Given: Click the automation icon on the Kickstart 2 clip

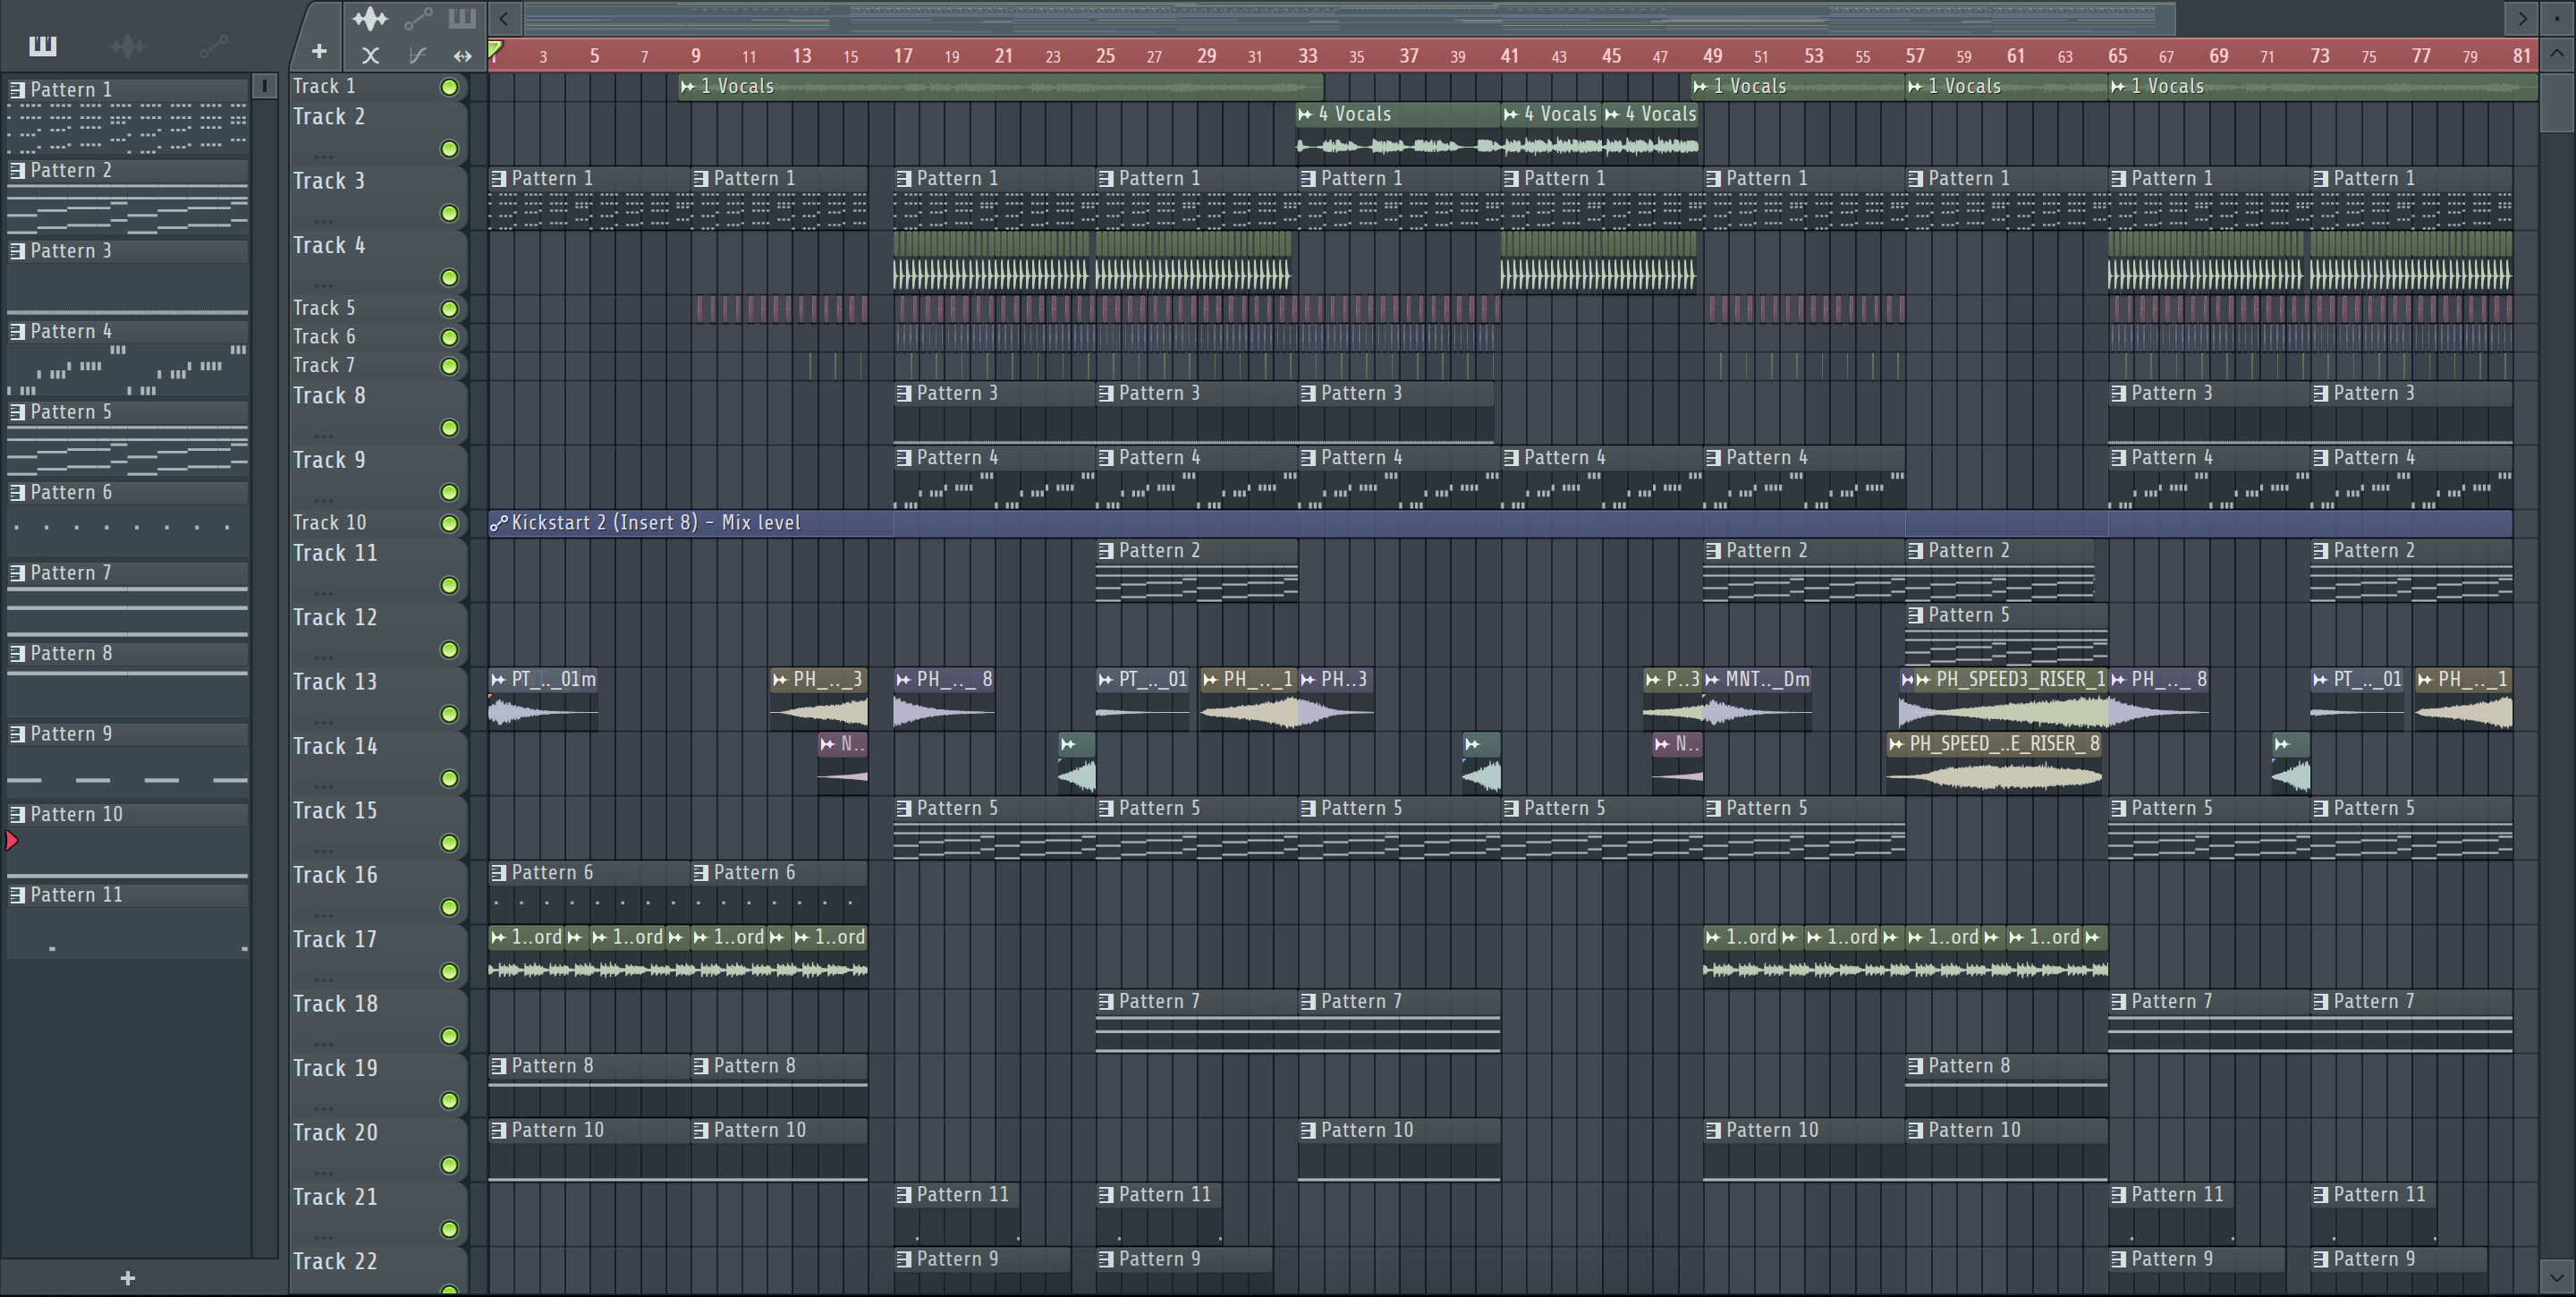Looking at the screenshot, I should point(499,522).
